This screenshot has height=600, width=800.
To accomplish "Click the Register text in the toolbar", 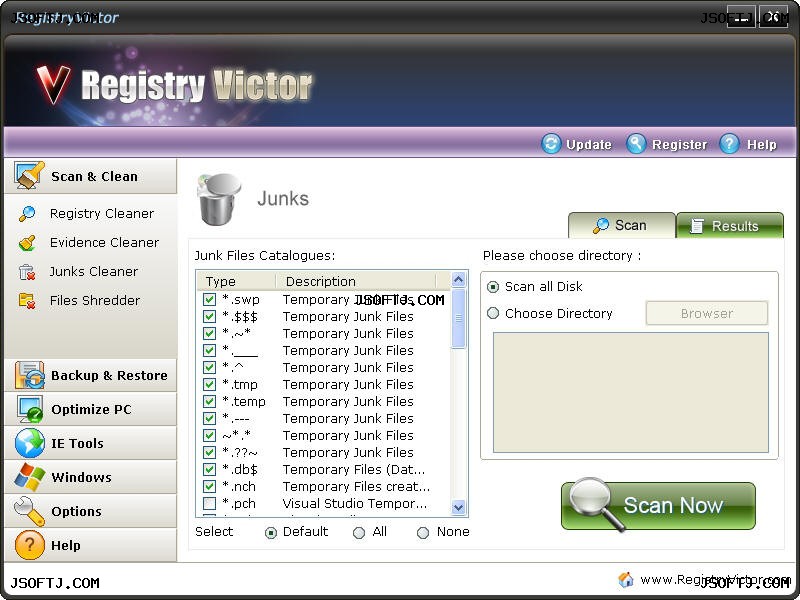I will [x=679, y=145].
